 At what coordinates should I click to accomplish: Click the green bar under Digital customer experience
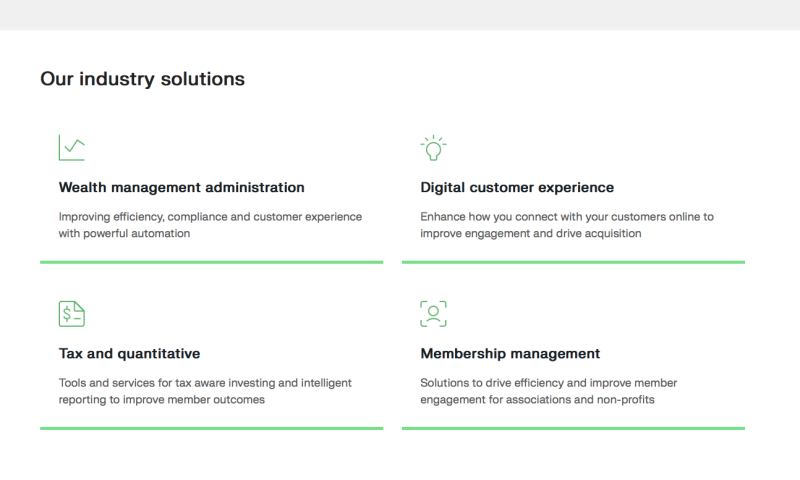pos(573,262)
